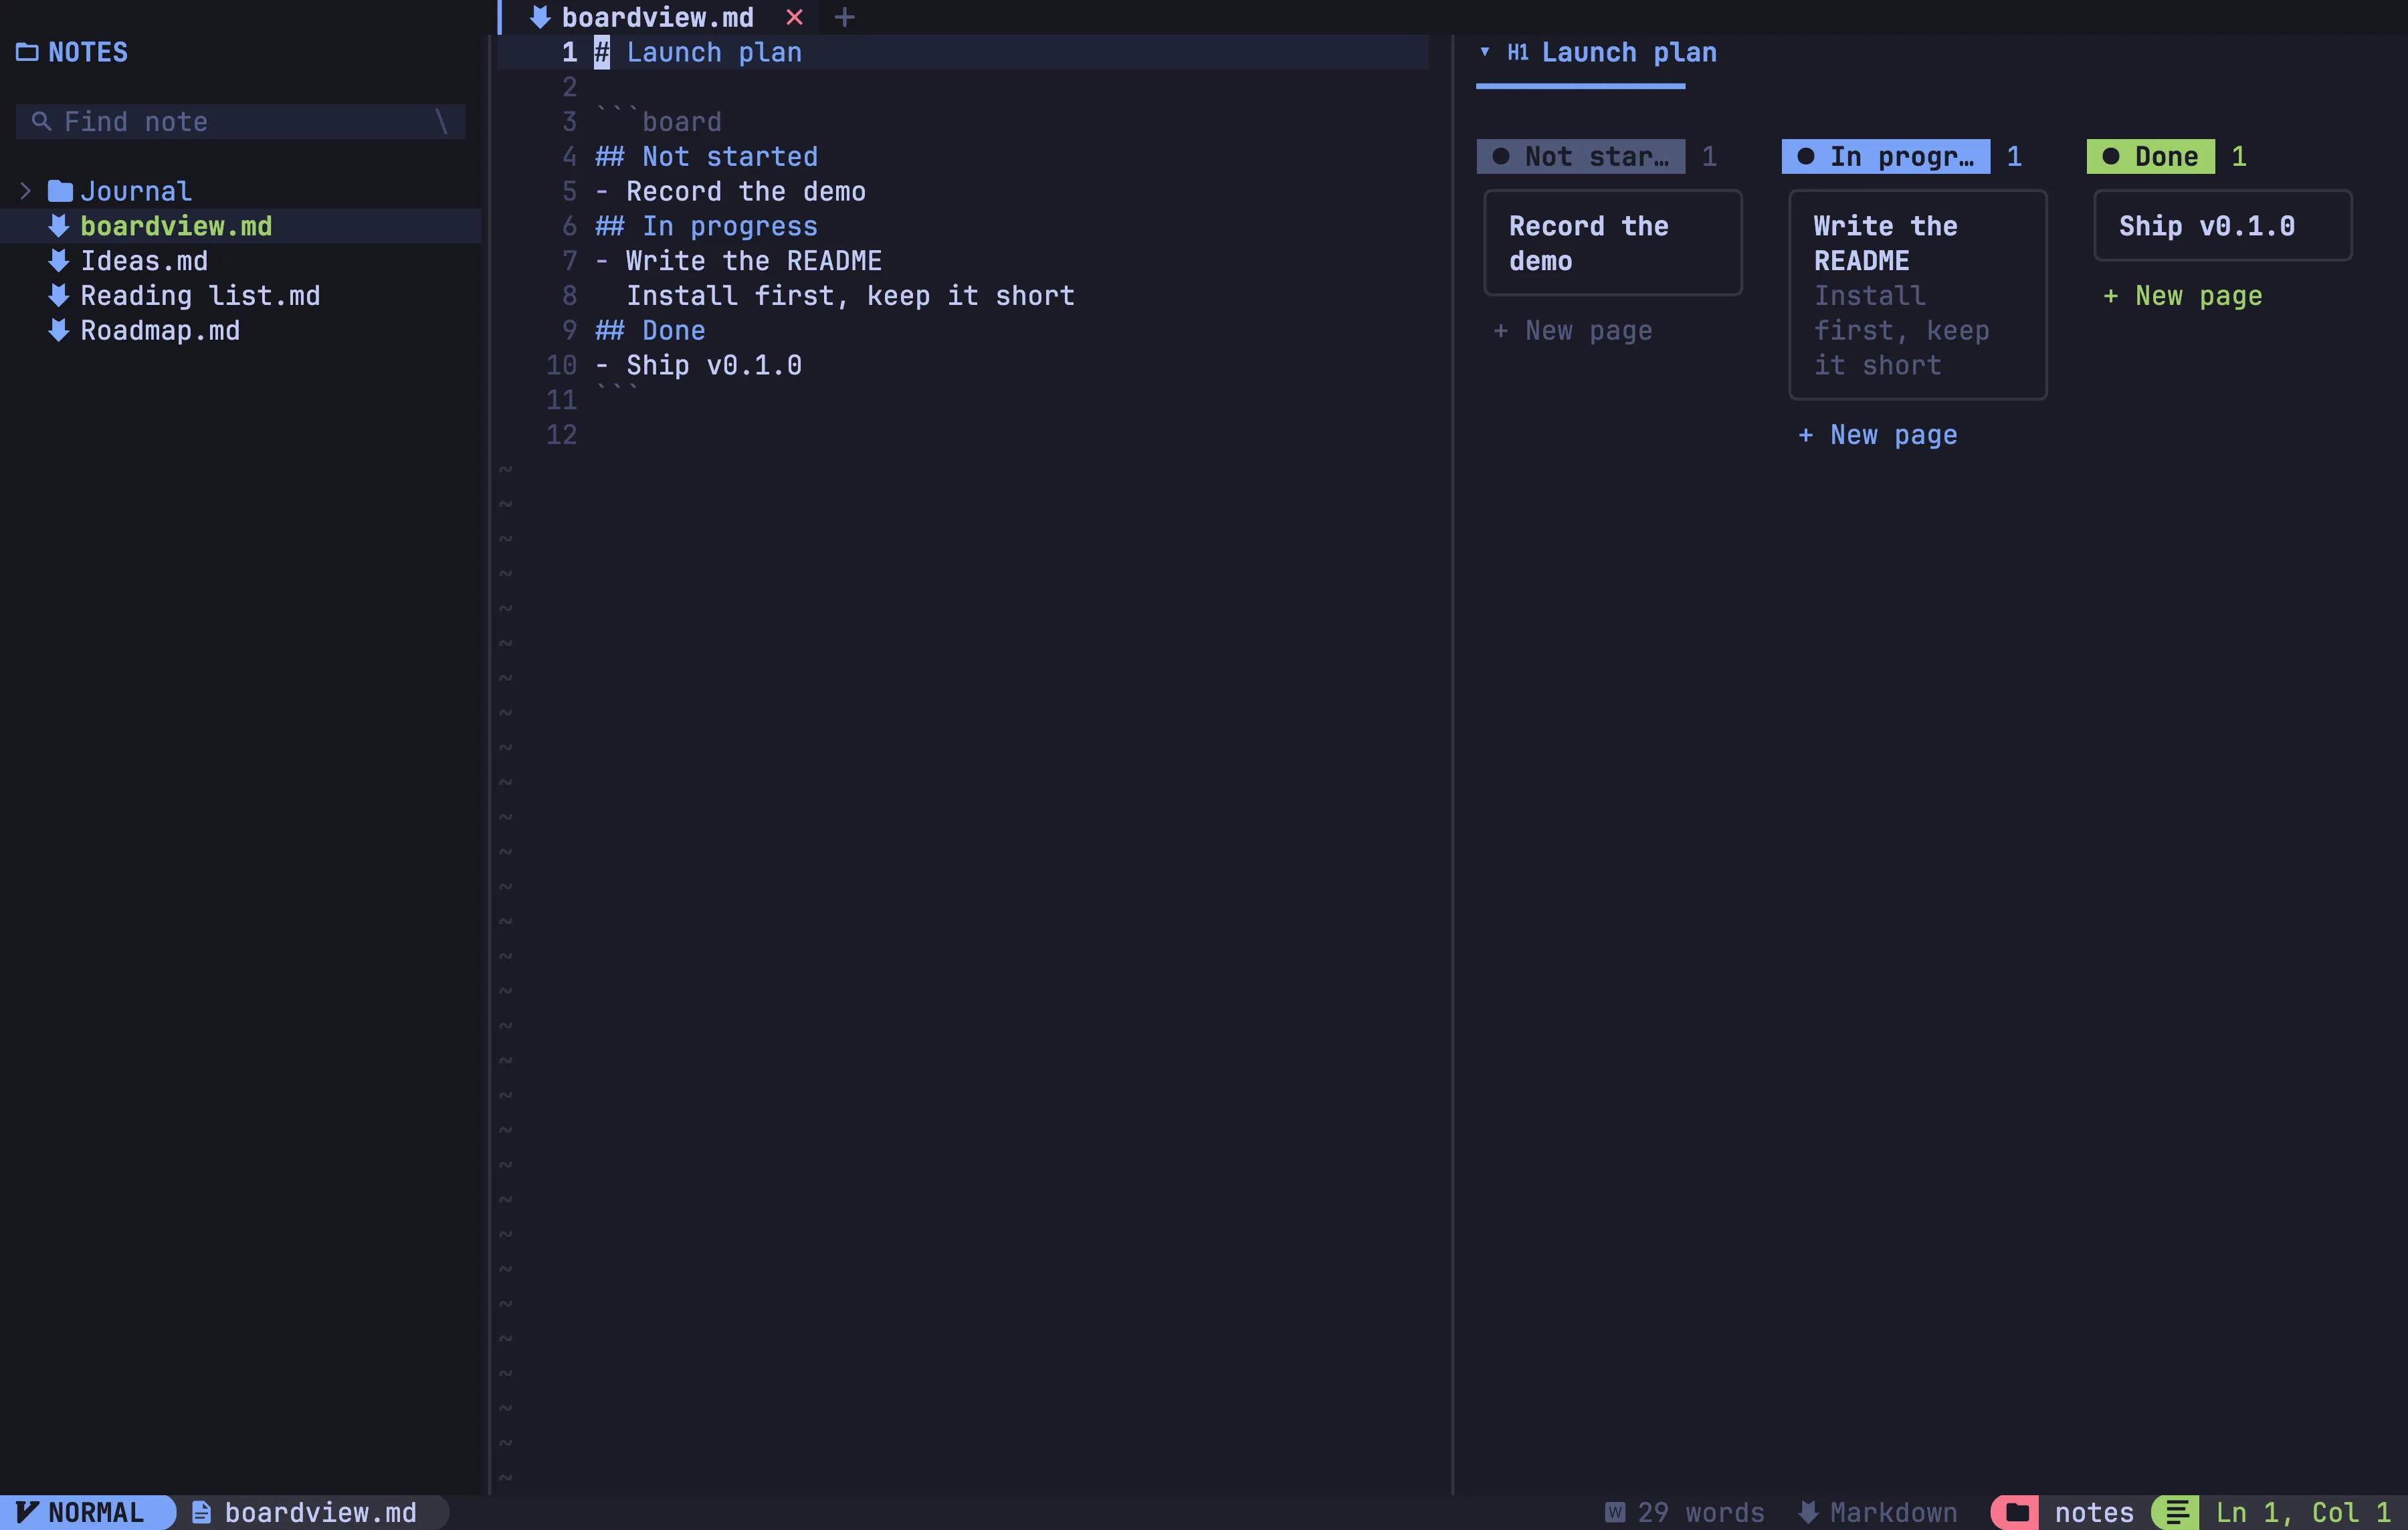
Task: Open Roadmap.md note
Action: tap(160, 330)
